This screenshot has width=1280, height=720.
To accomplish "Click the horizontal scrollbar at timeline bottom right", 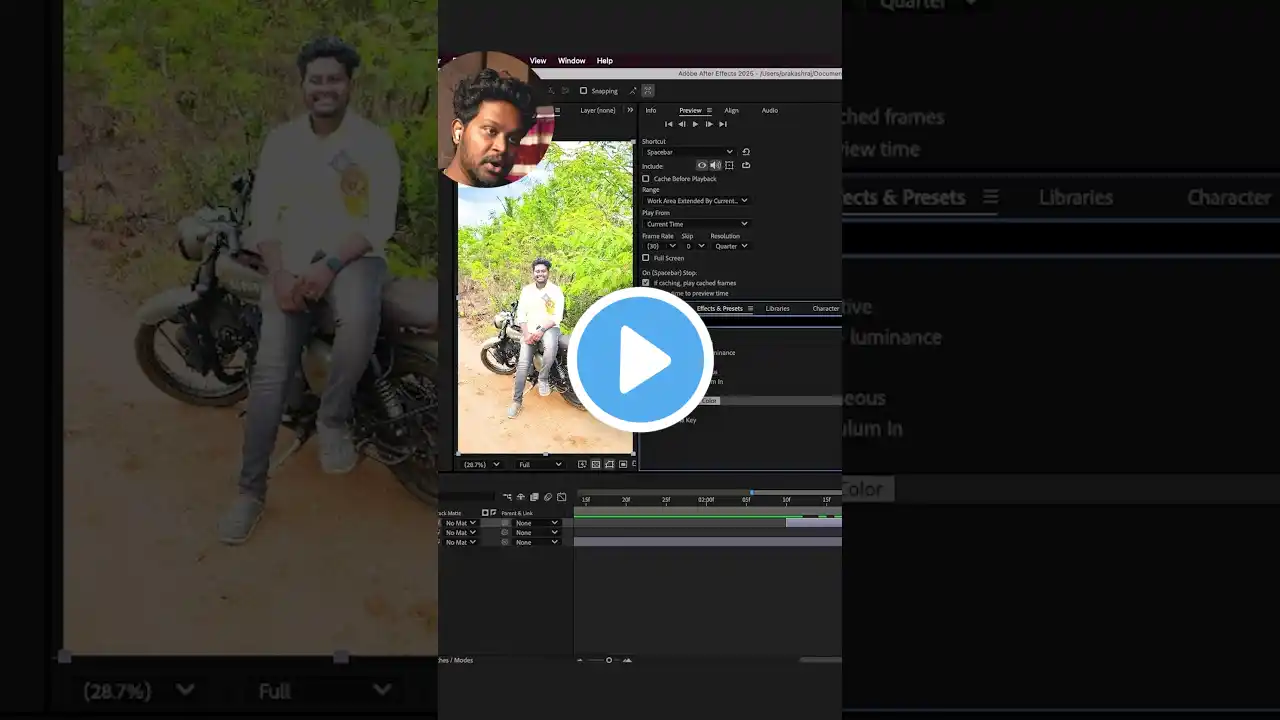I will pyautogui.click(x=820, y=660).
